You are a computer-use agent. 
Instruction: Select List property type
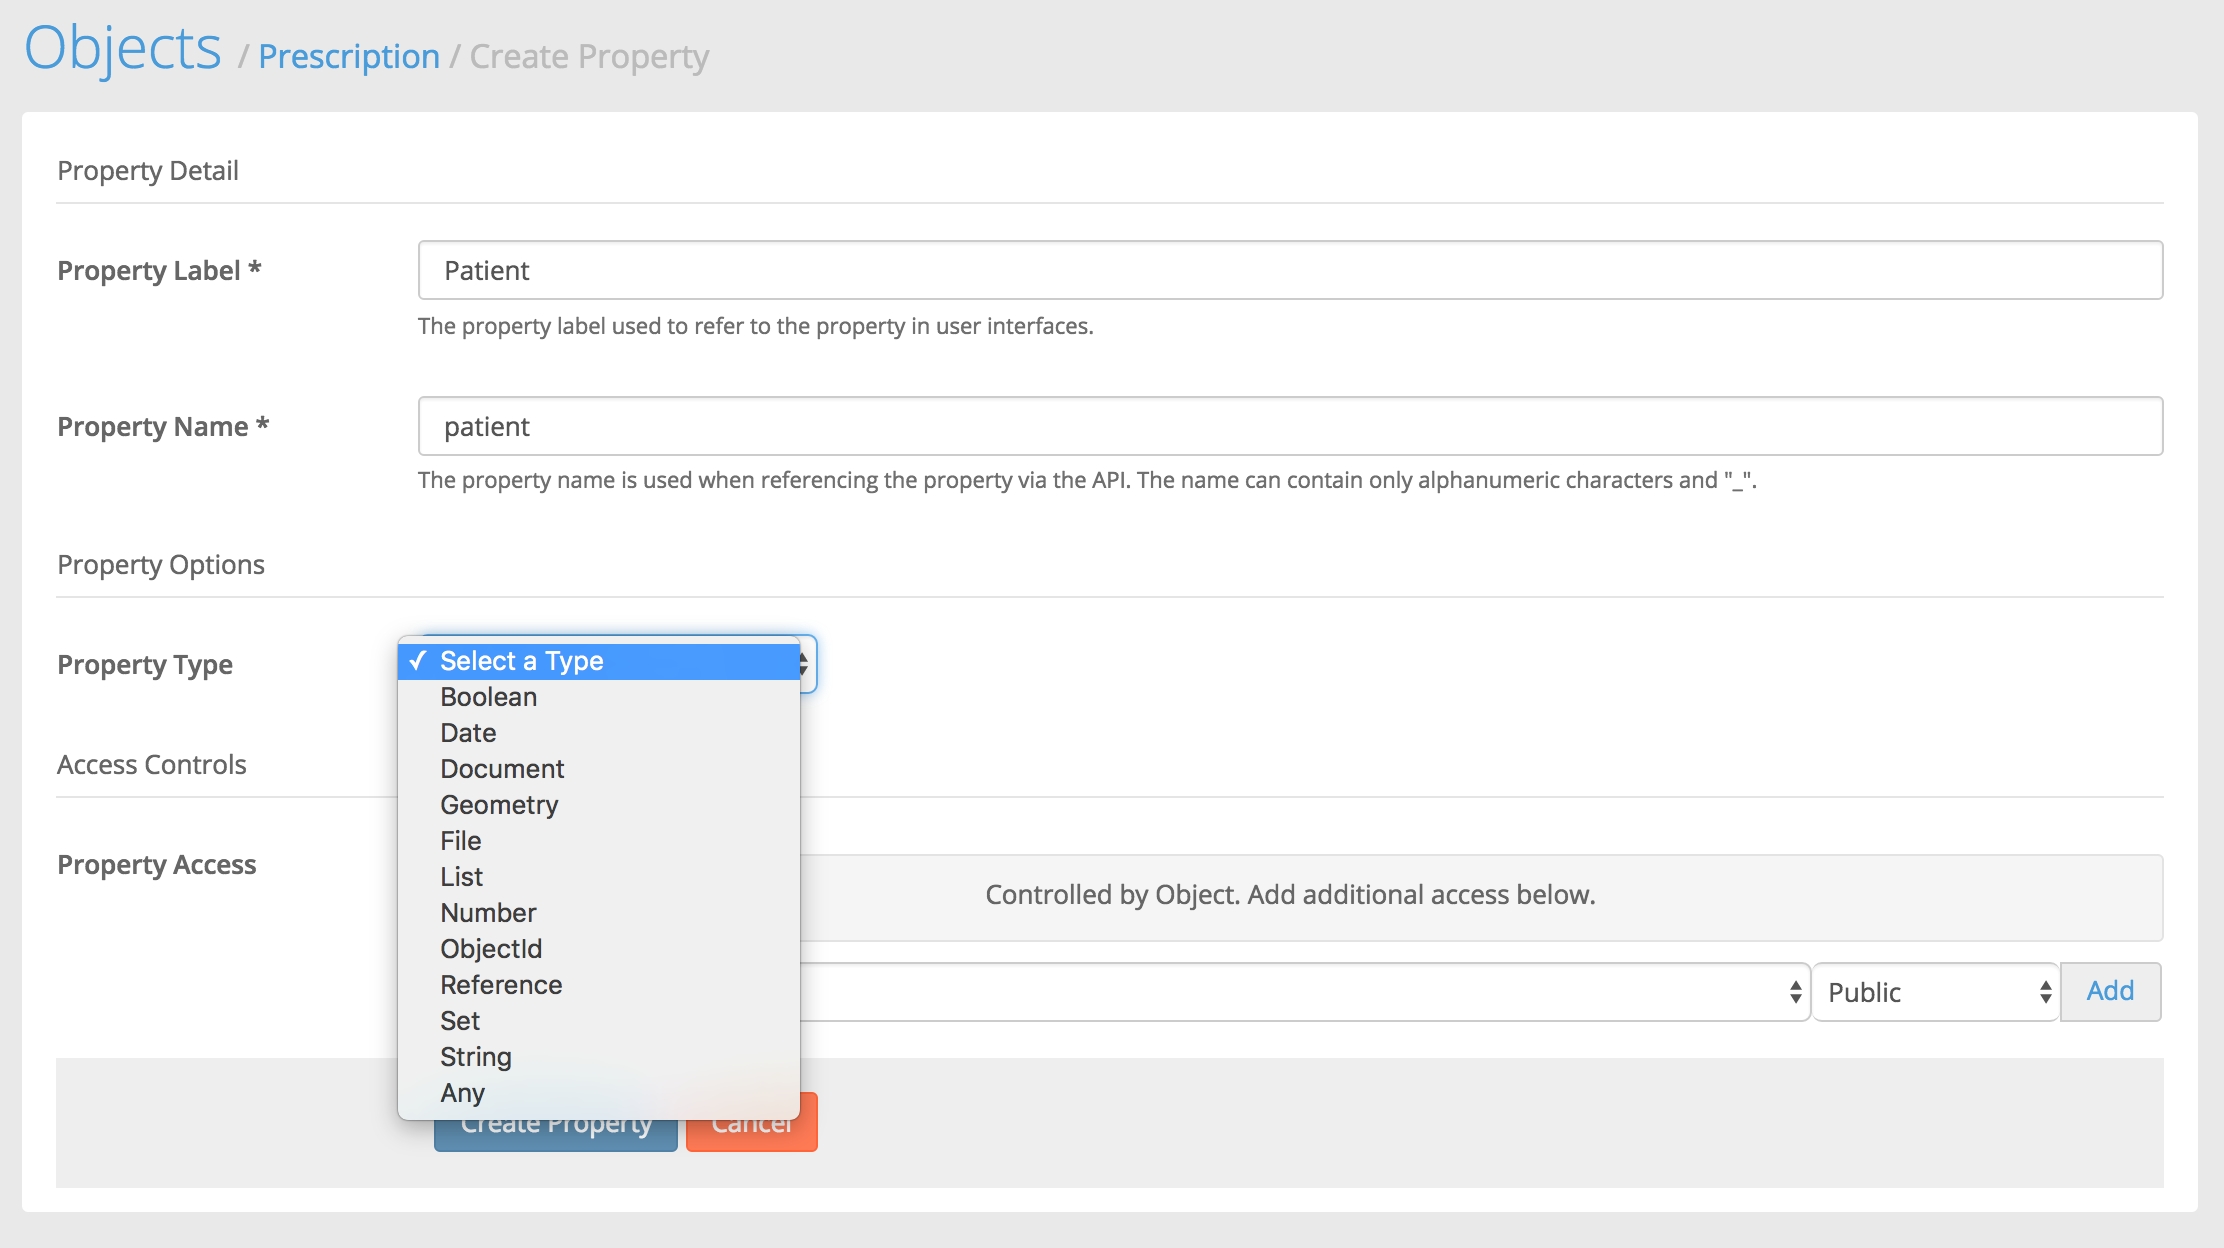pyautogui.click(x=599, y=877)
